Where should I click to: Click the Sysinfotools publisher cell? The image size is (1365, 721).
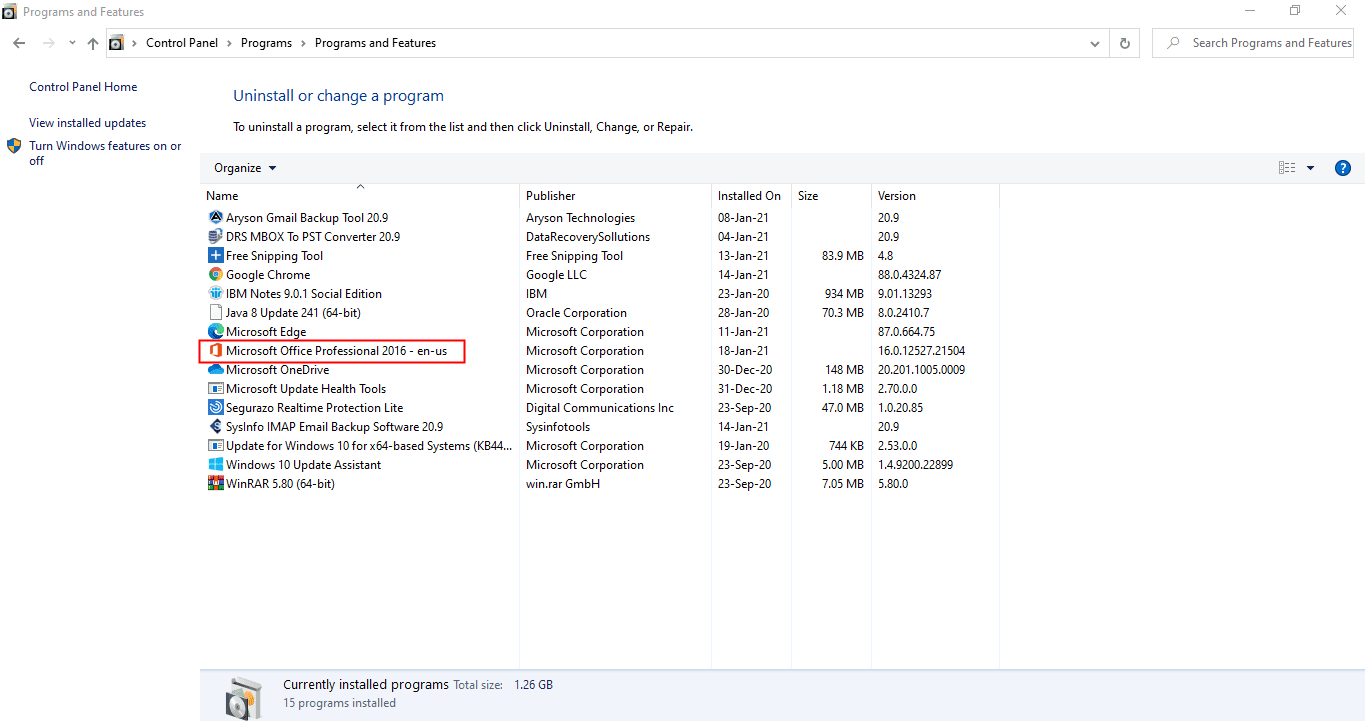(558, 426)
